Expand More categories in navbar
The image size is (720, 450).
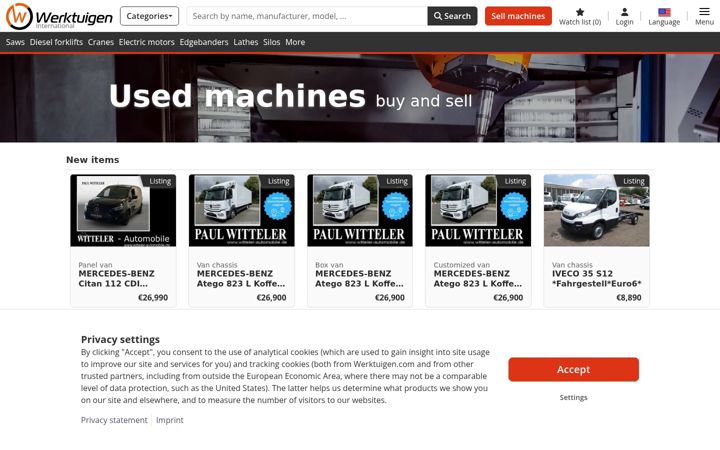point(295,42)
